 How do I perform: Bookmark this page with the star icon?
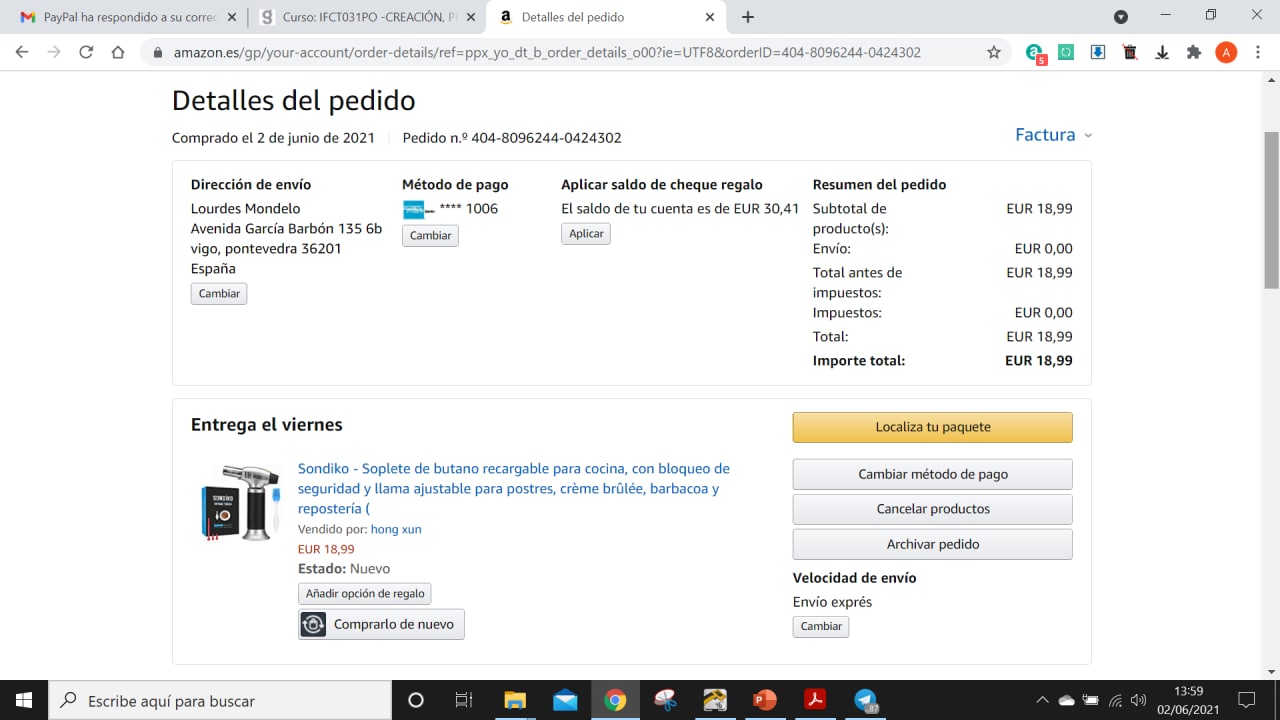click(x=993, y=52)
